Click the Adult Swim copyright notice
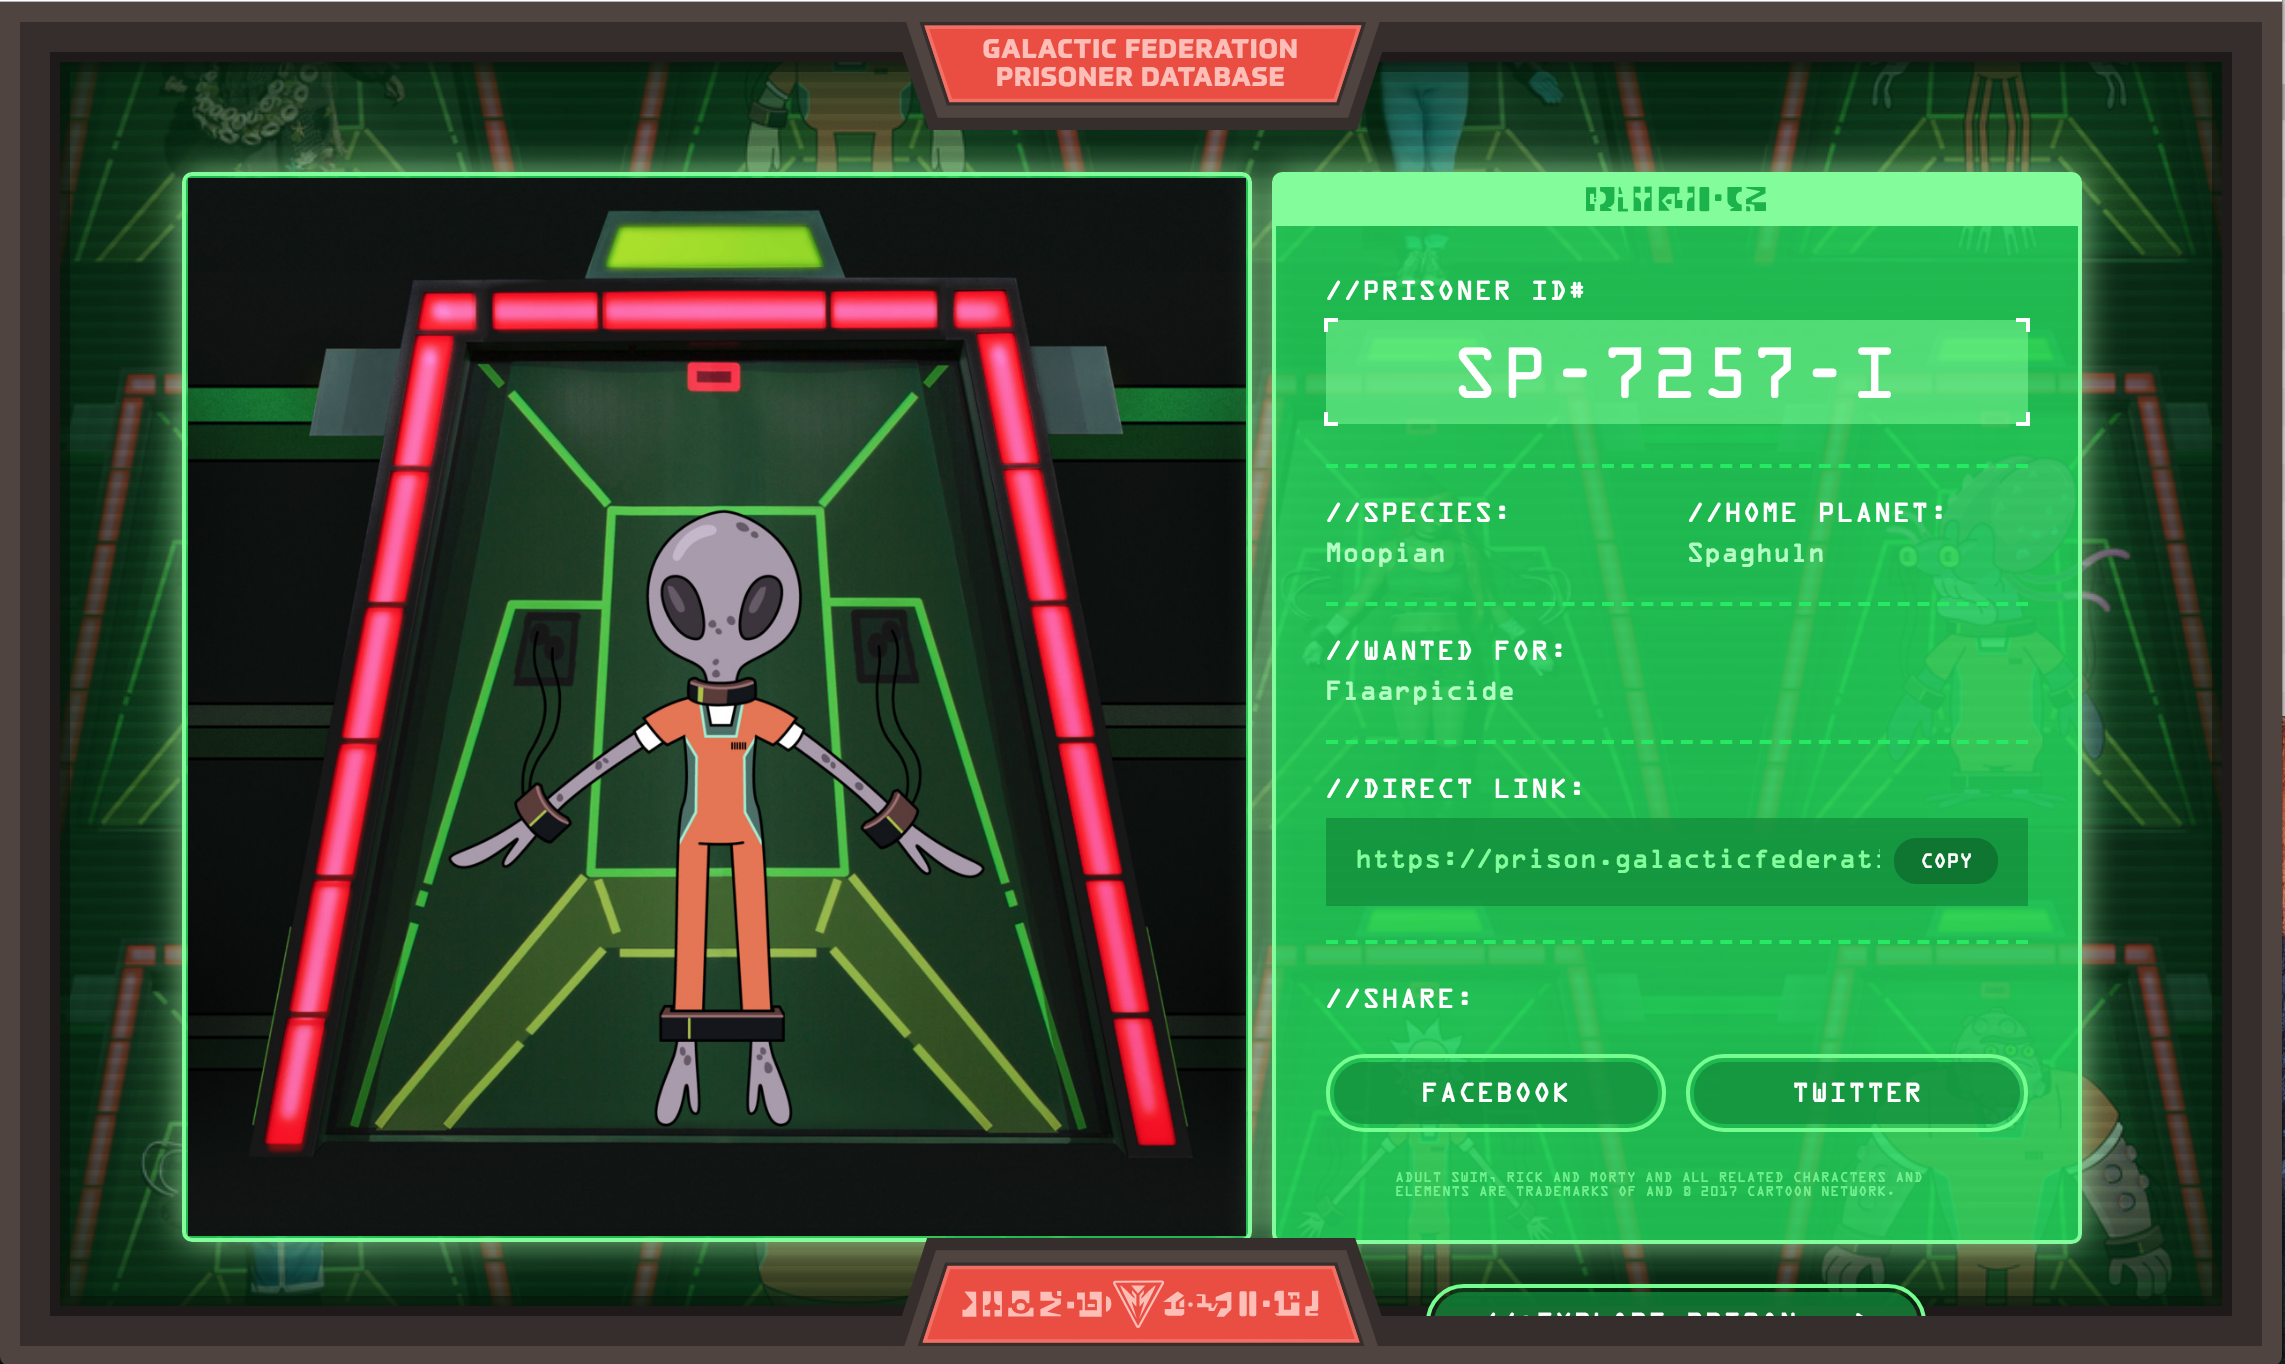 tap(1658, 1184)
